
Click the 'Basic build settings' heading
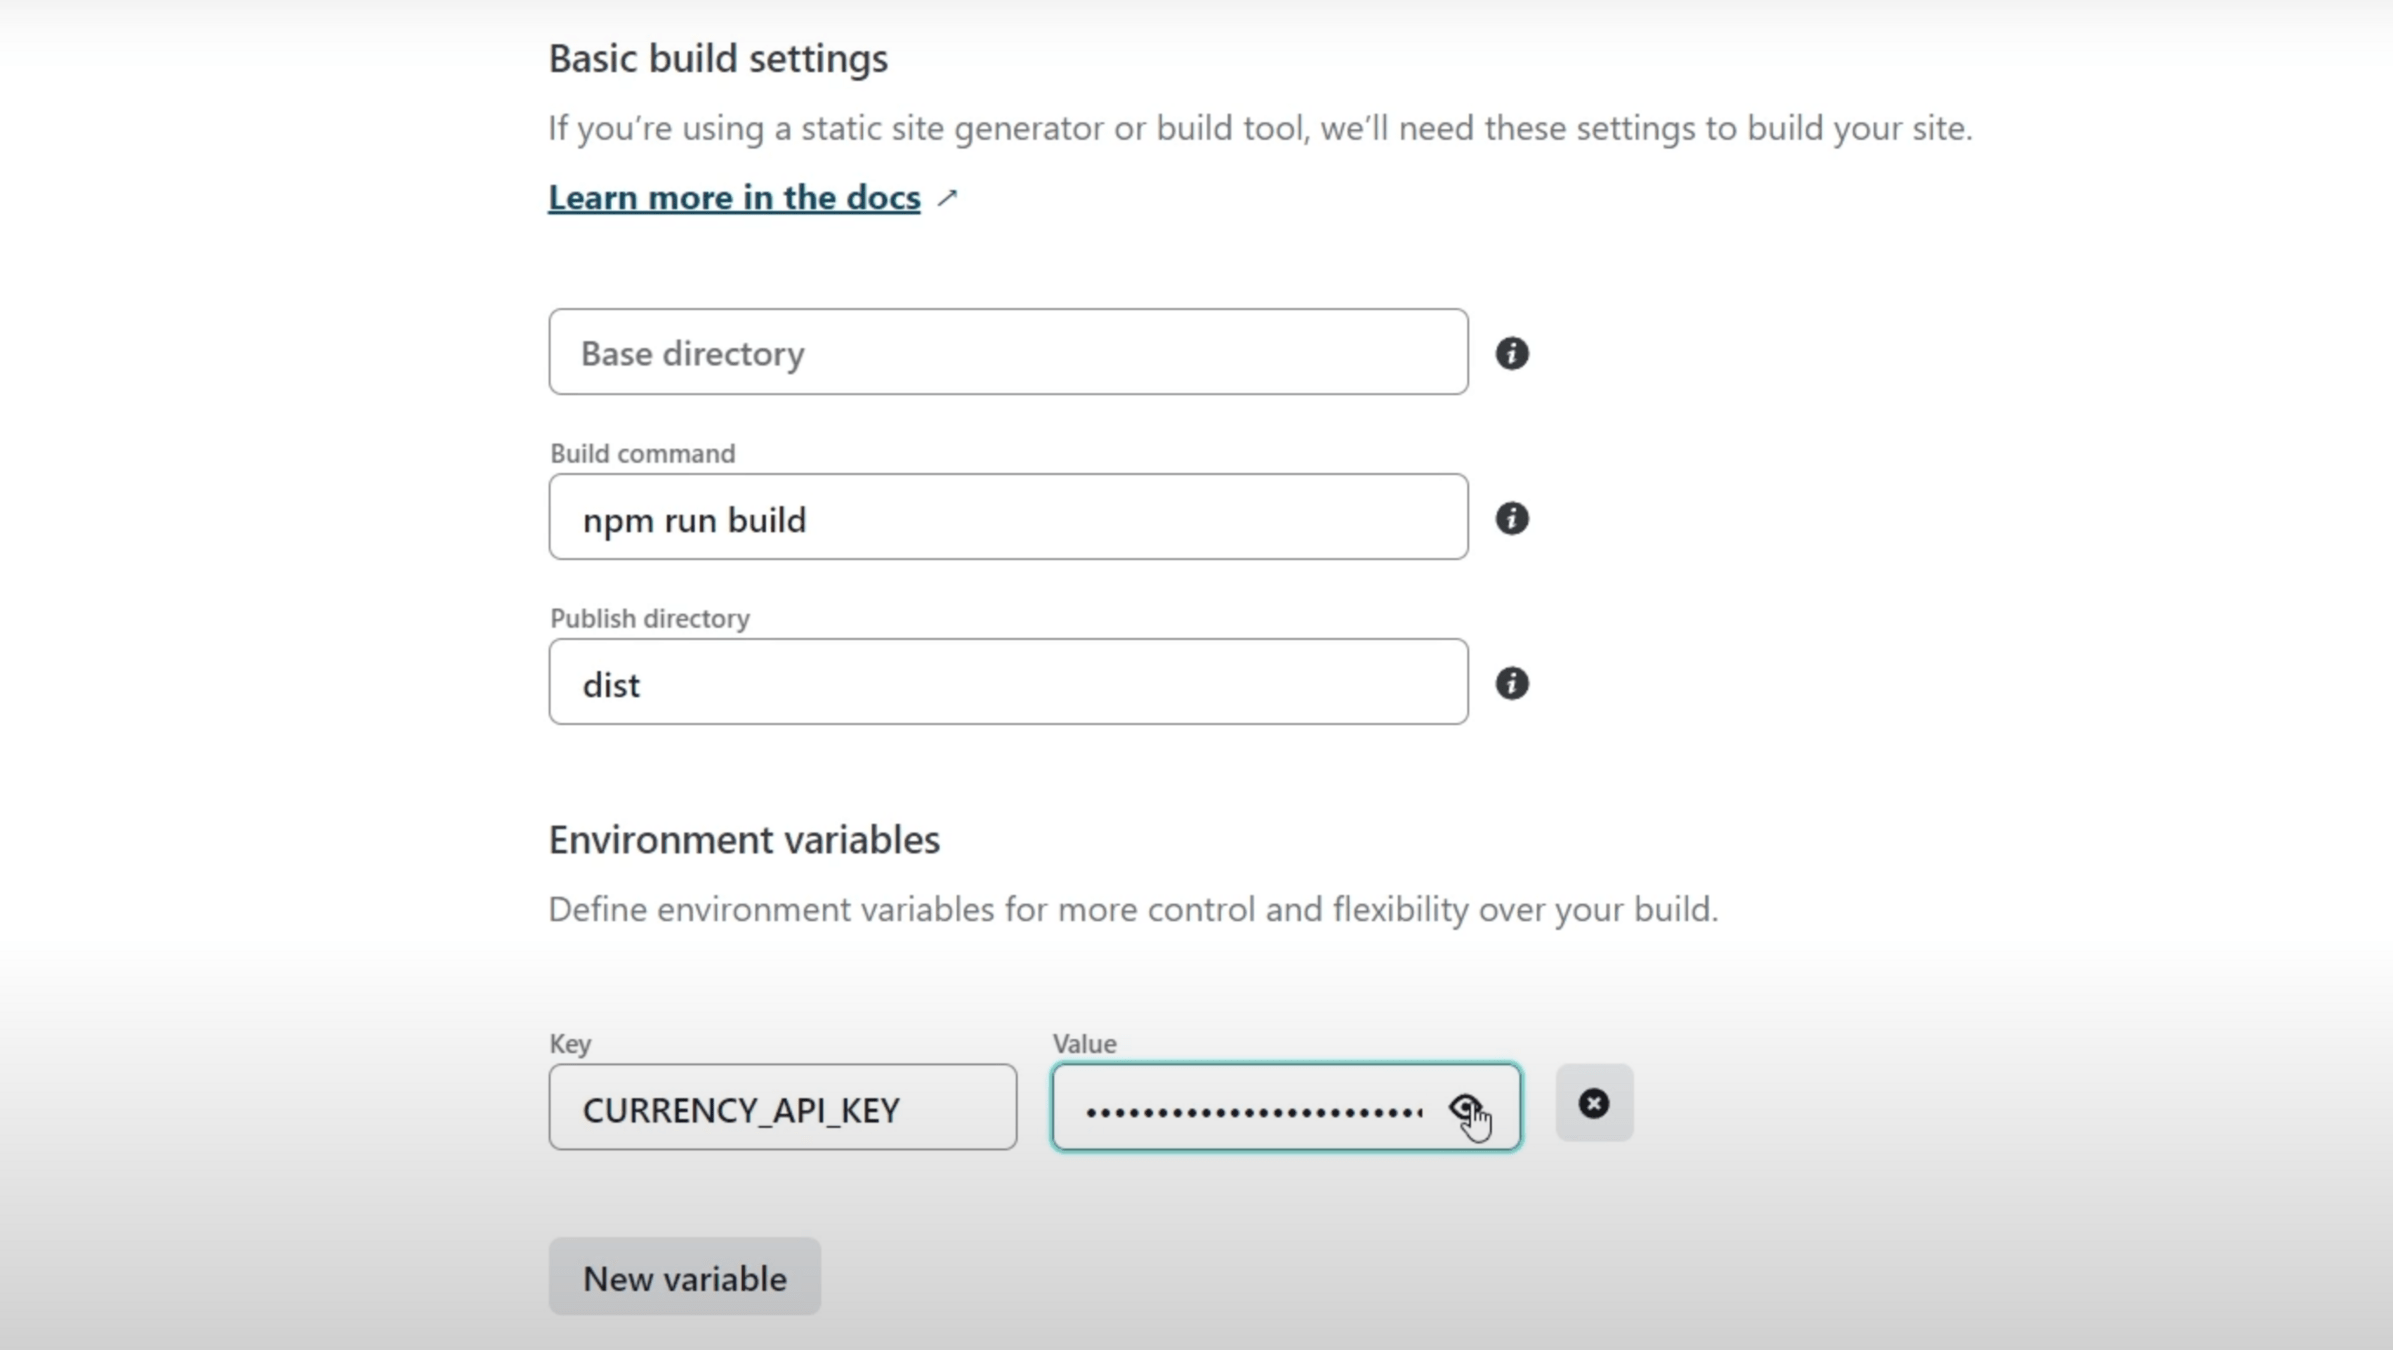coord(717,59)
